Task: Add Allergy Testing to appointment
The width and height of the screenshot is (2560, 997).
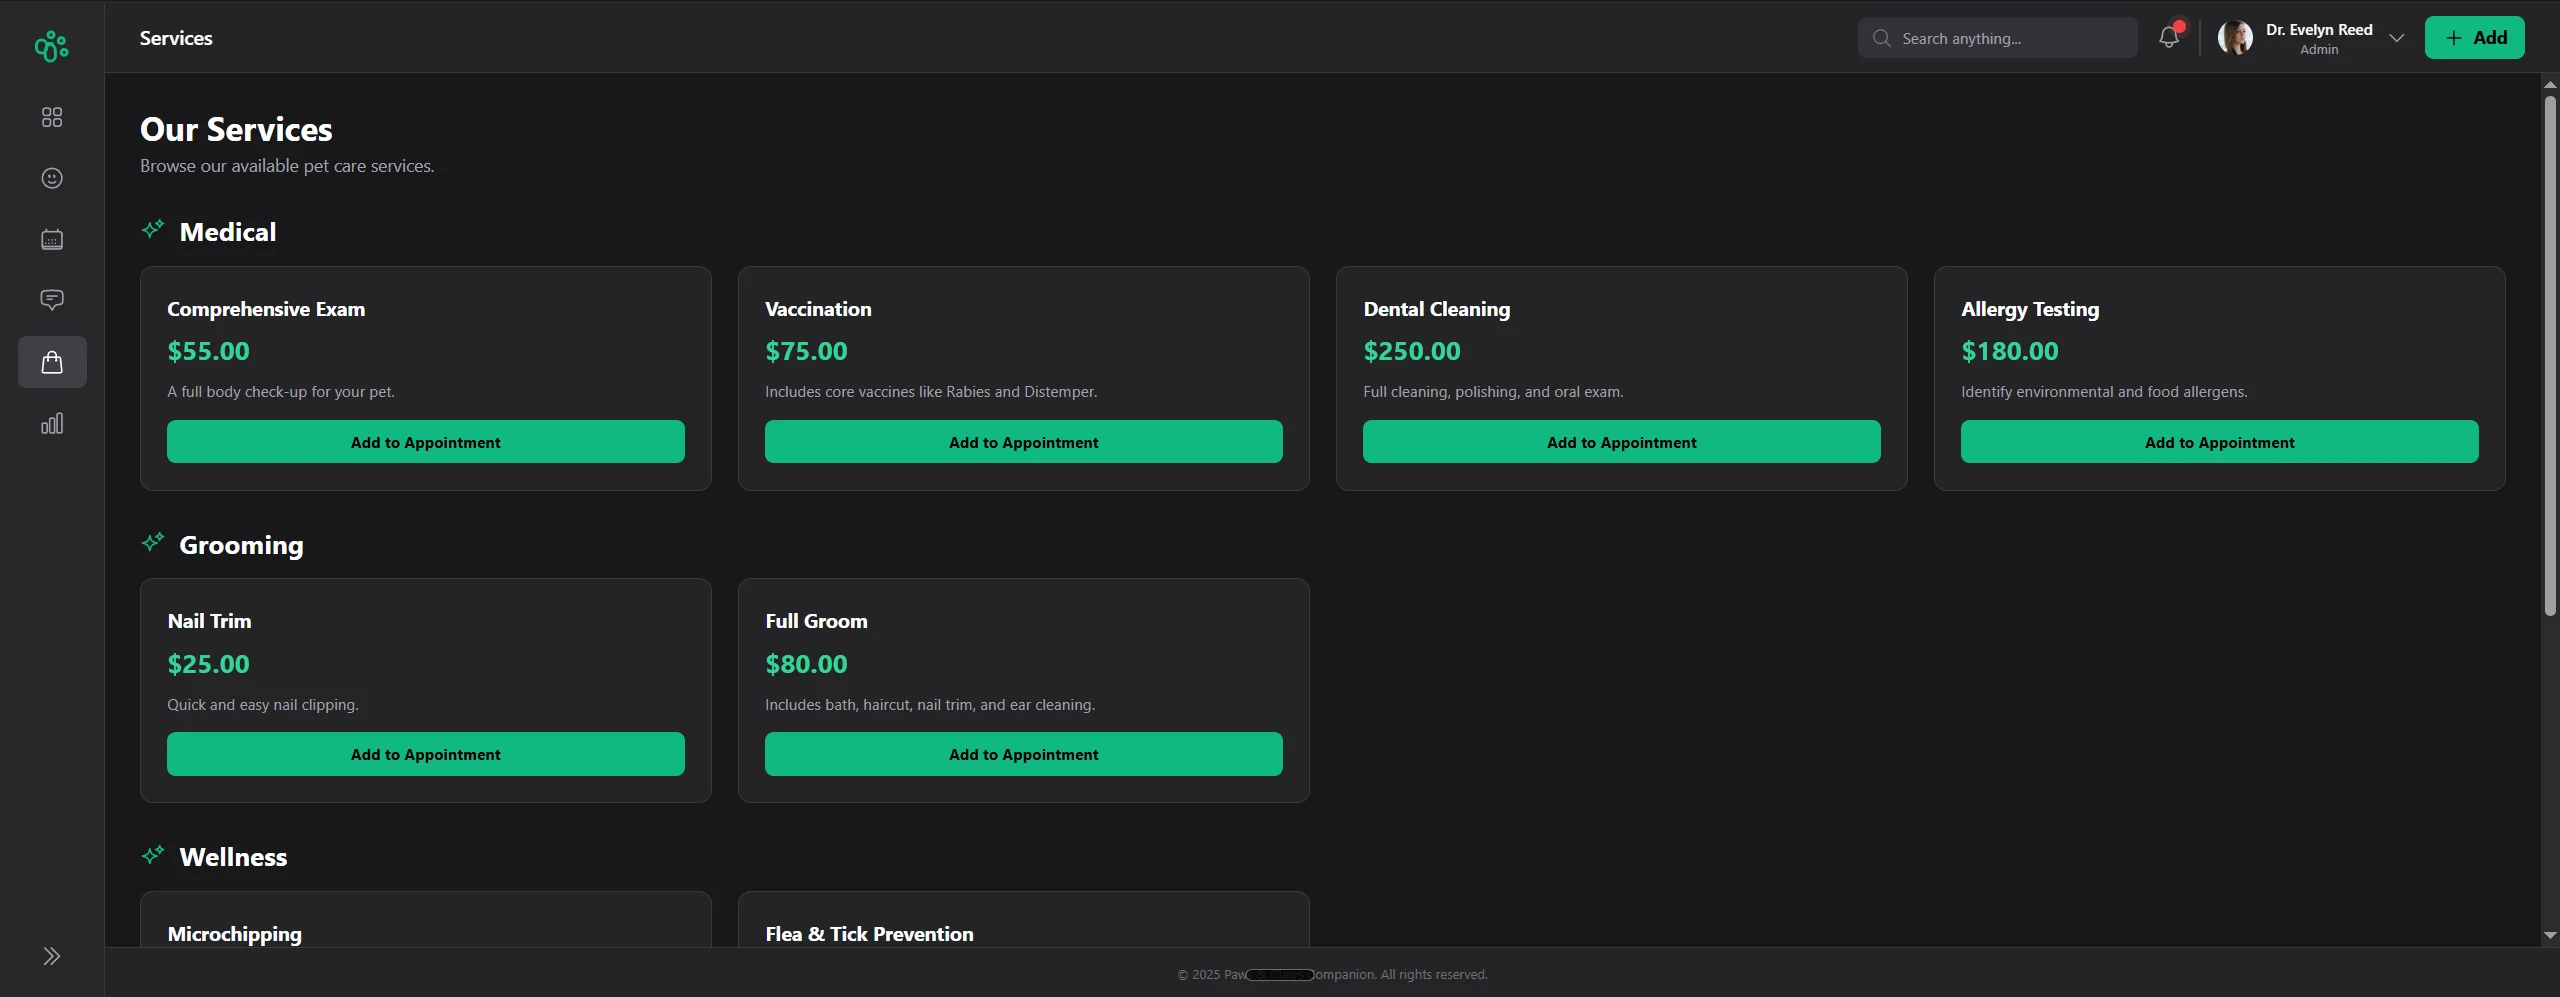Action: tap(2219, 442)
